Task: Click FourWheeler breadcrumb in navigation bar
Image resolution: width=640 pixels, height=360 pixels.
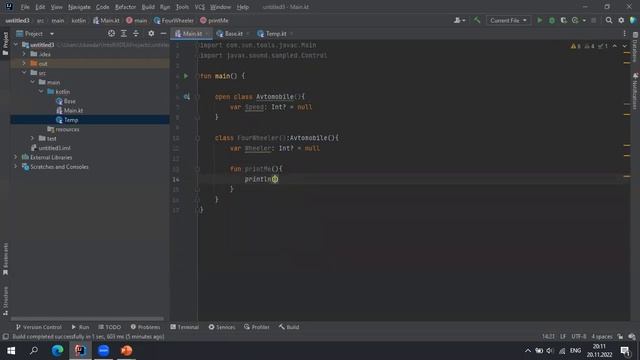Action: coord(173,20)
